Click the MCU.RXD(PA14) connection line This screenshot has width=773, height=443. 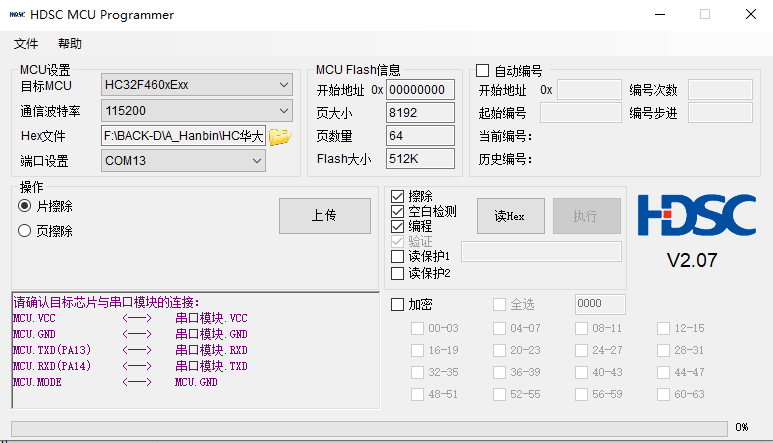(130, 366)
